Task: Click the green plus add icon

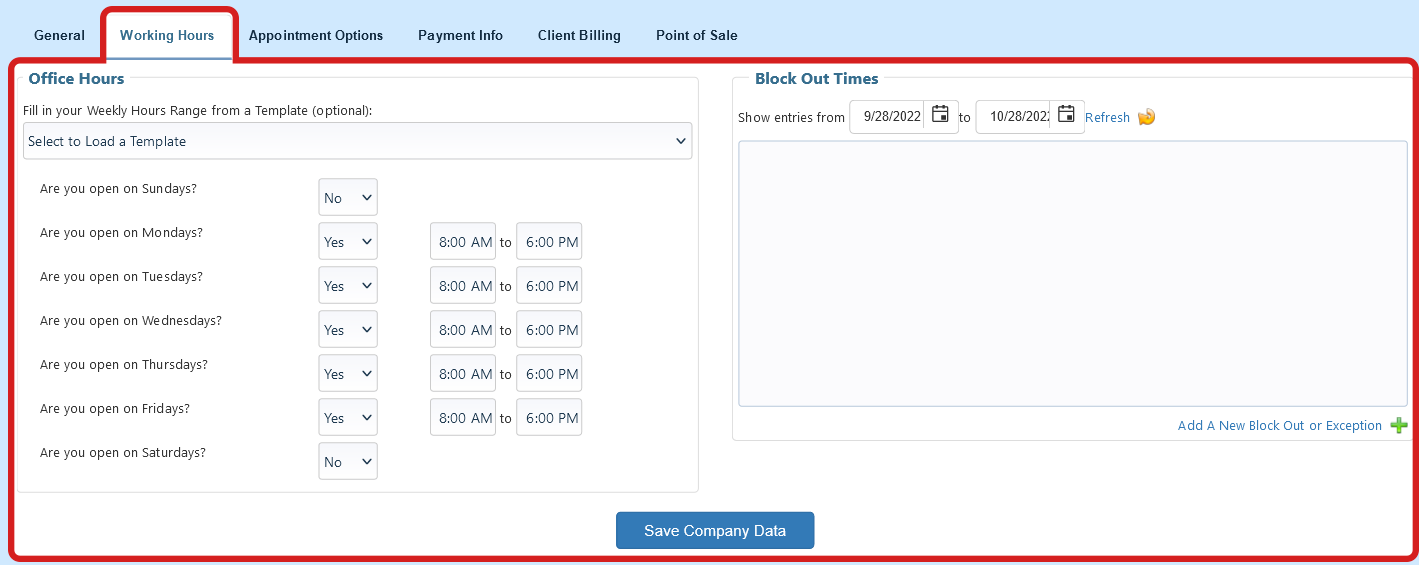Action: pos(1399,426)
